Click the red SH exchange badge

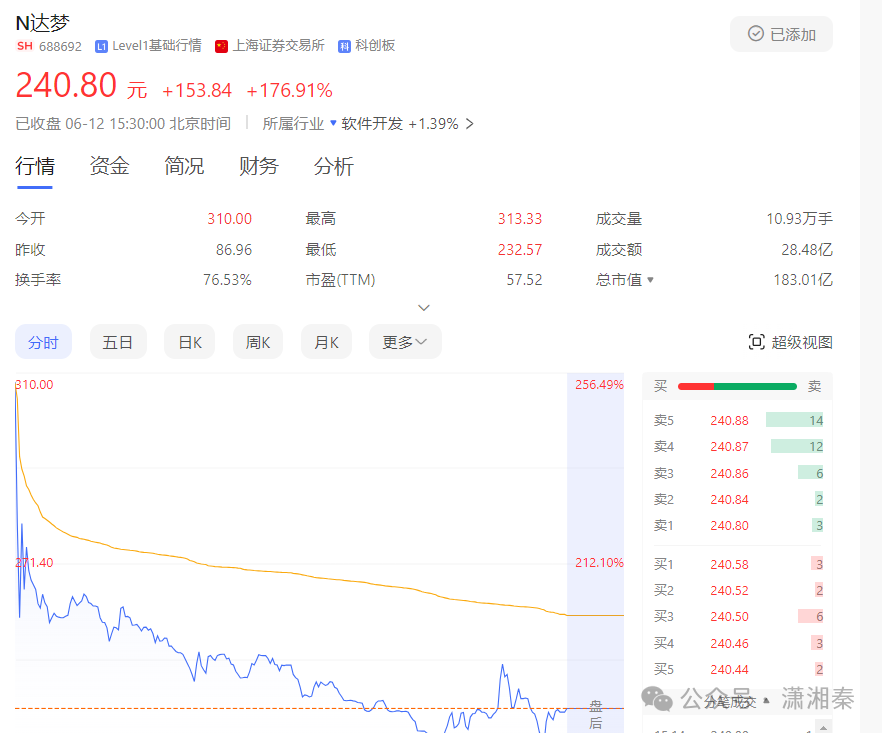24,46
